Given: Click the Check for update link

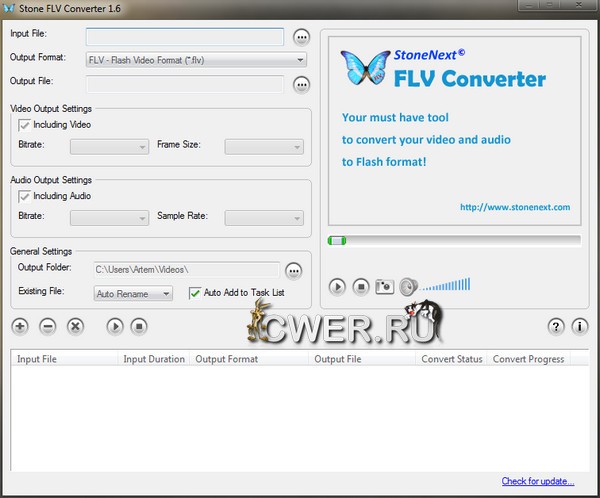Looking at the screenshot, I should 538,481.
